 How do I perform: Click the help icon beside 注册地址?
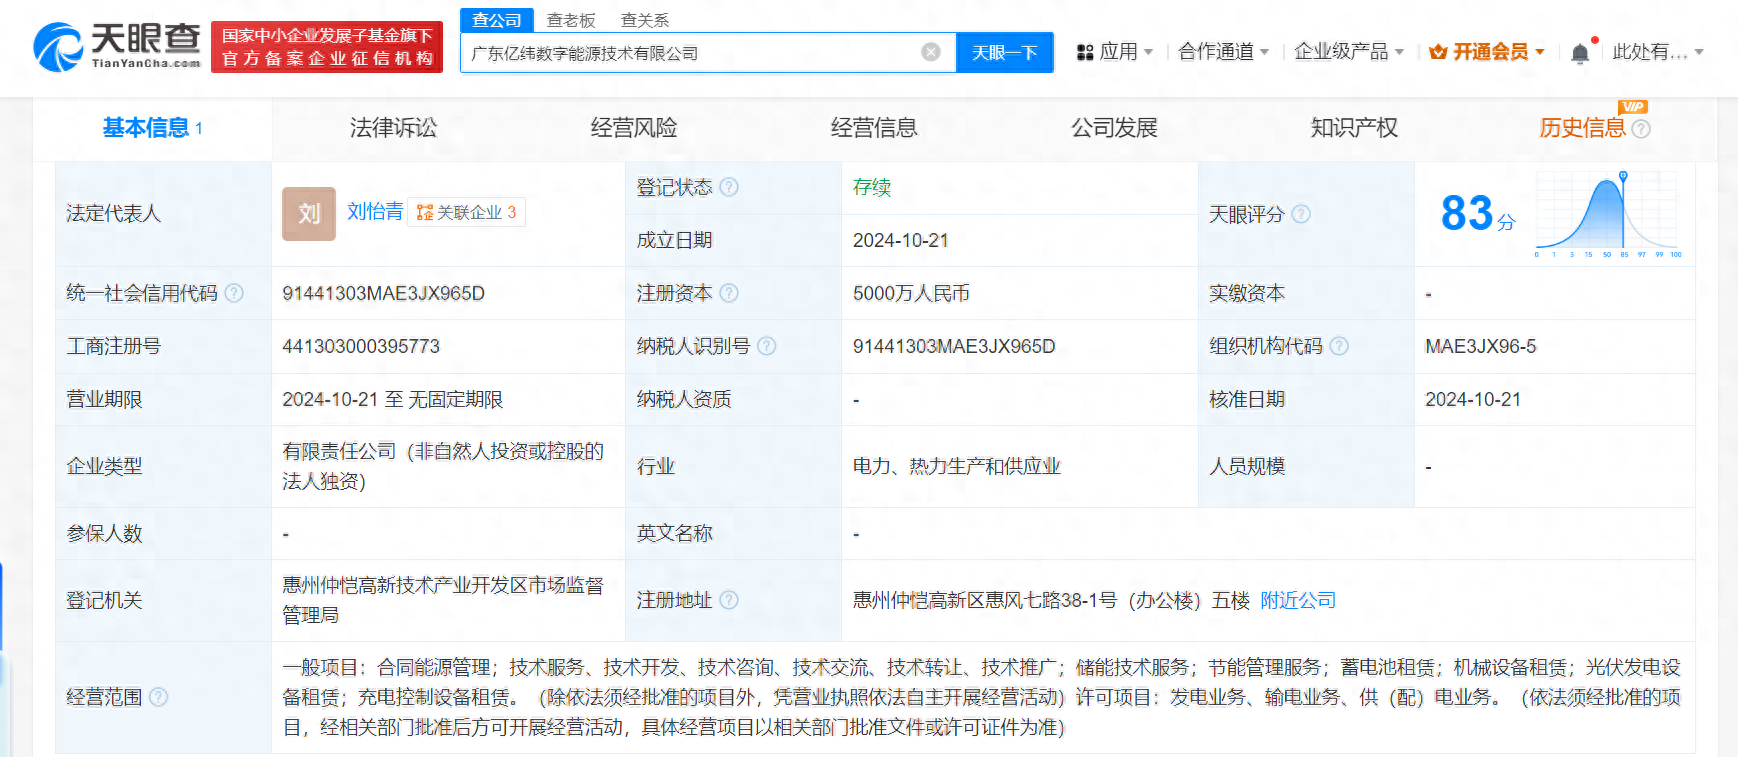click(x=729, y=600)
